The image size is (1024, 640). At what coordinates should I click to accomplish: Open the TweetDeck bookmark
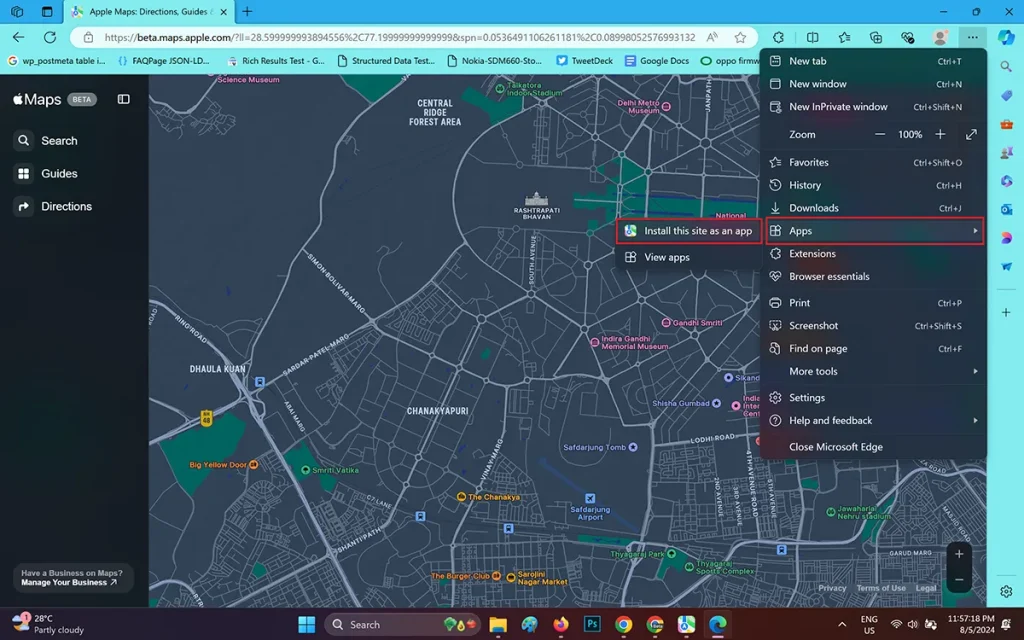tap(584, 61)
